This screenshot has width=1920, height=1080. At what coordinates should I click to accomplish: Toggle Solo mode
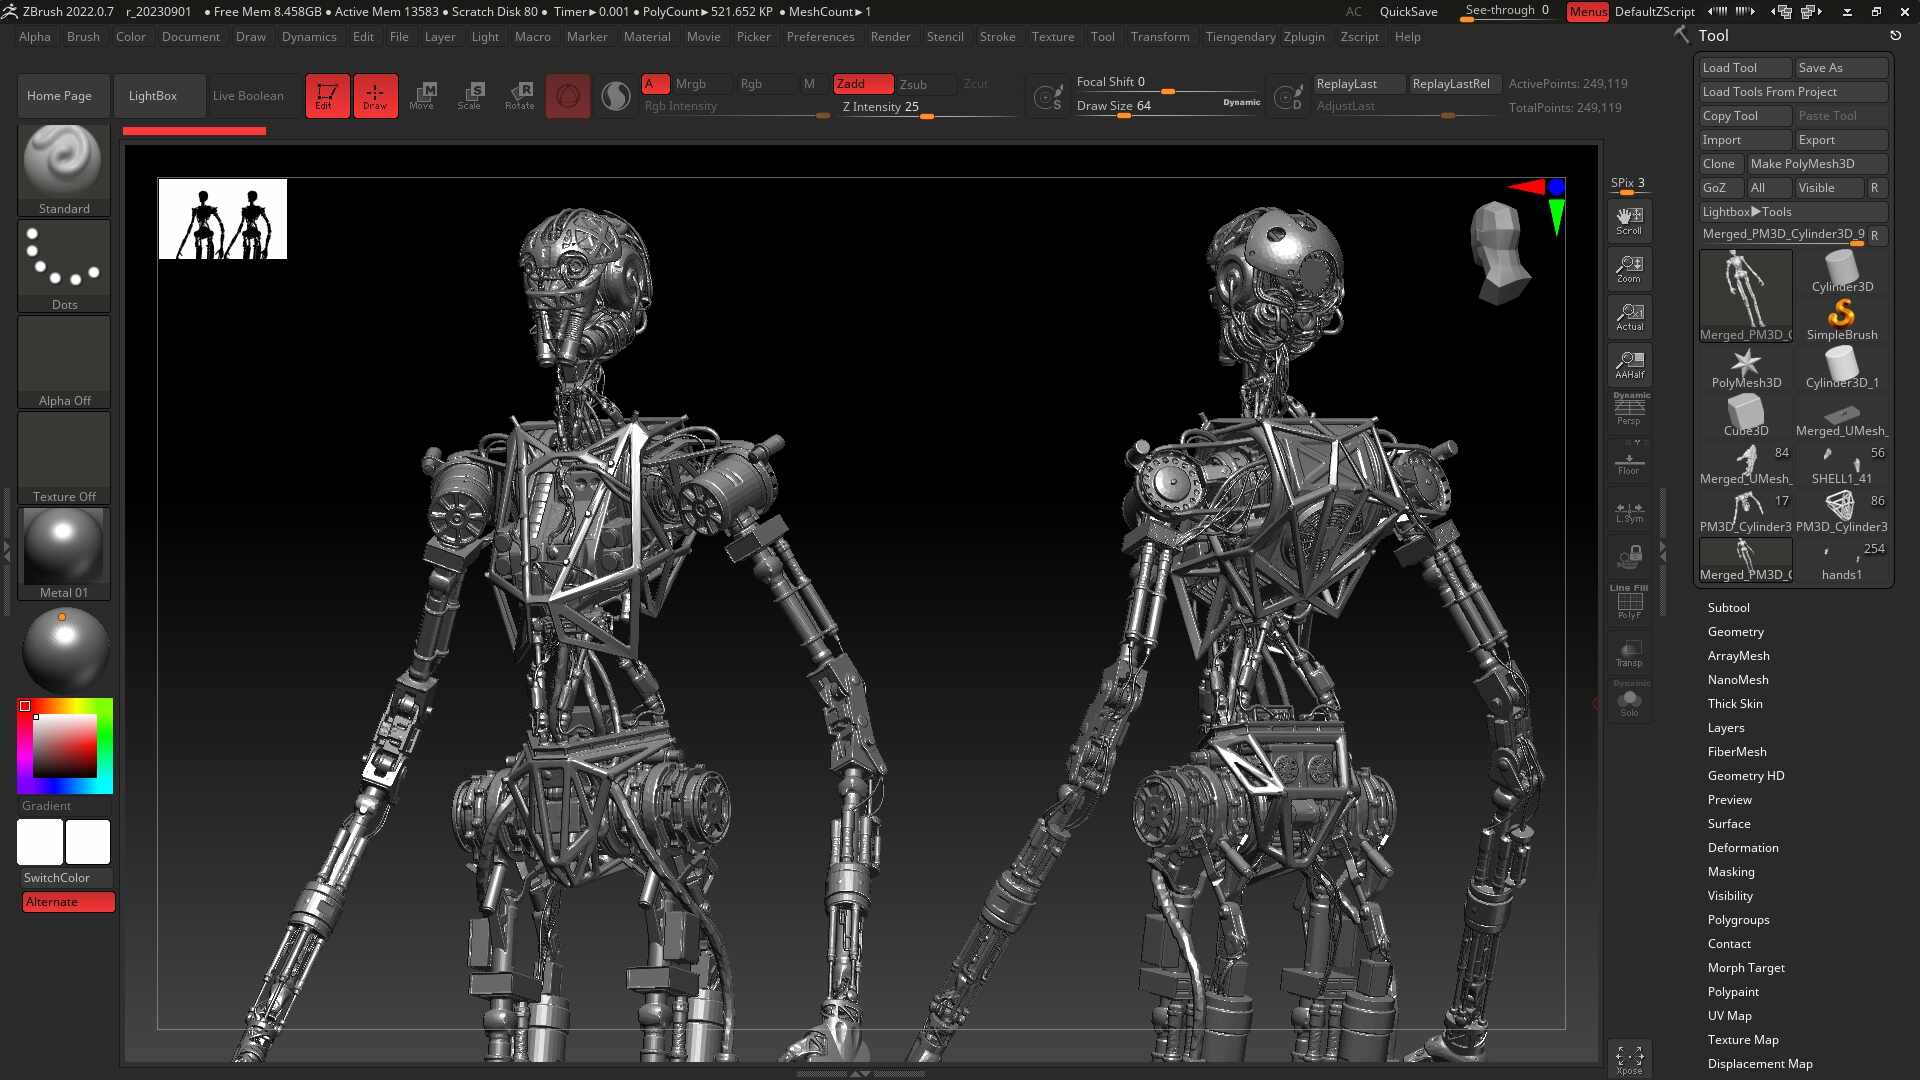pyautogui.click(x=1629, y=700)
